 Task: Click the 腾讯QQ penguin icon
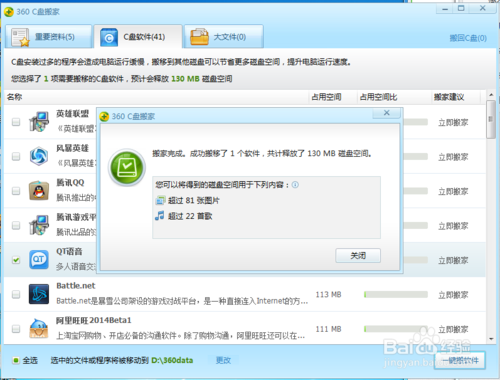(39, 191)
